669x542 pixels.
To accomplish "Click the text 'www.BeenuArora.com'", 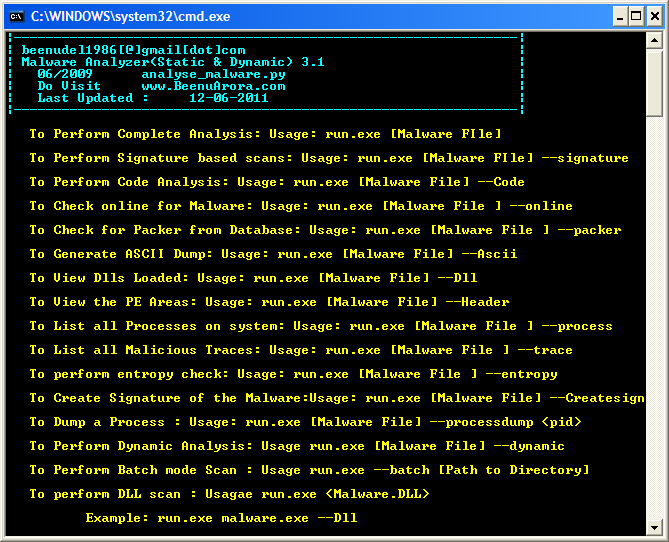I will (213, 86).
